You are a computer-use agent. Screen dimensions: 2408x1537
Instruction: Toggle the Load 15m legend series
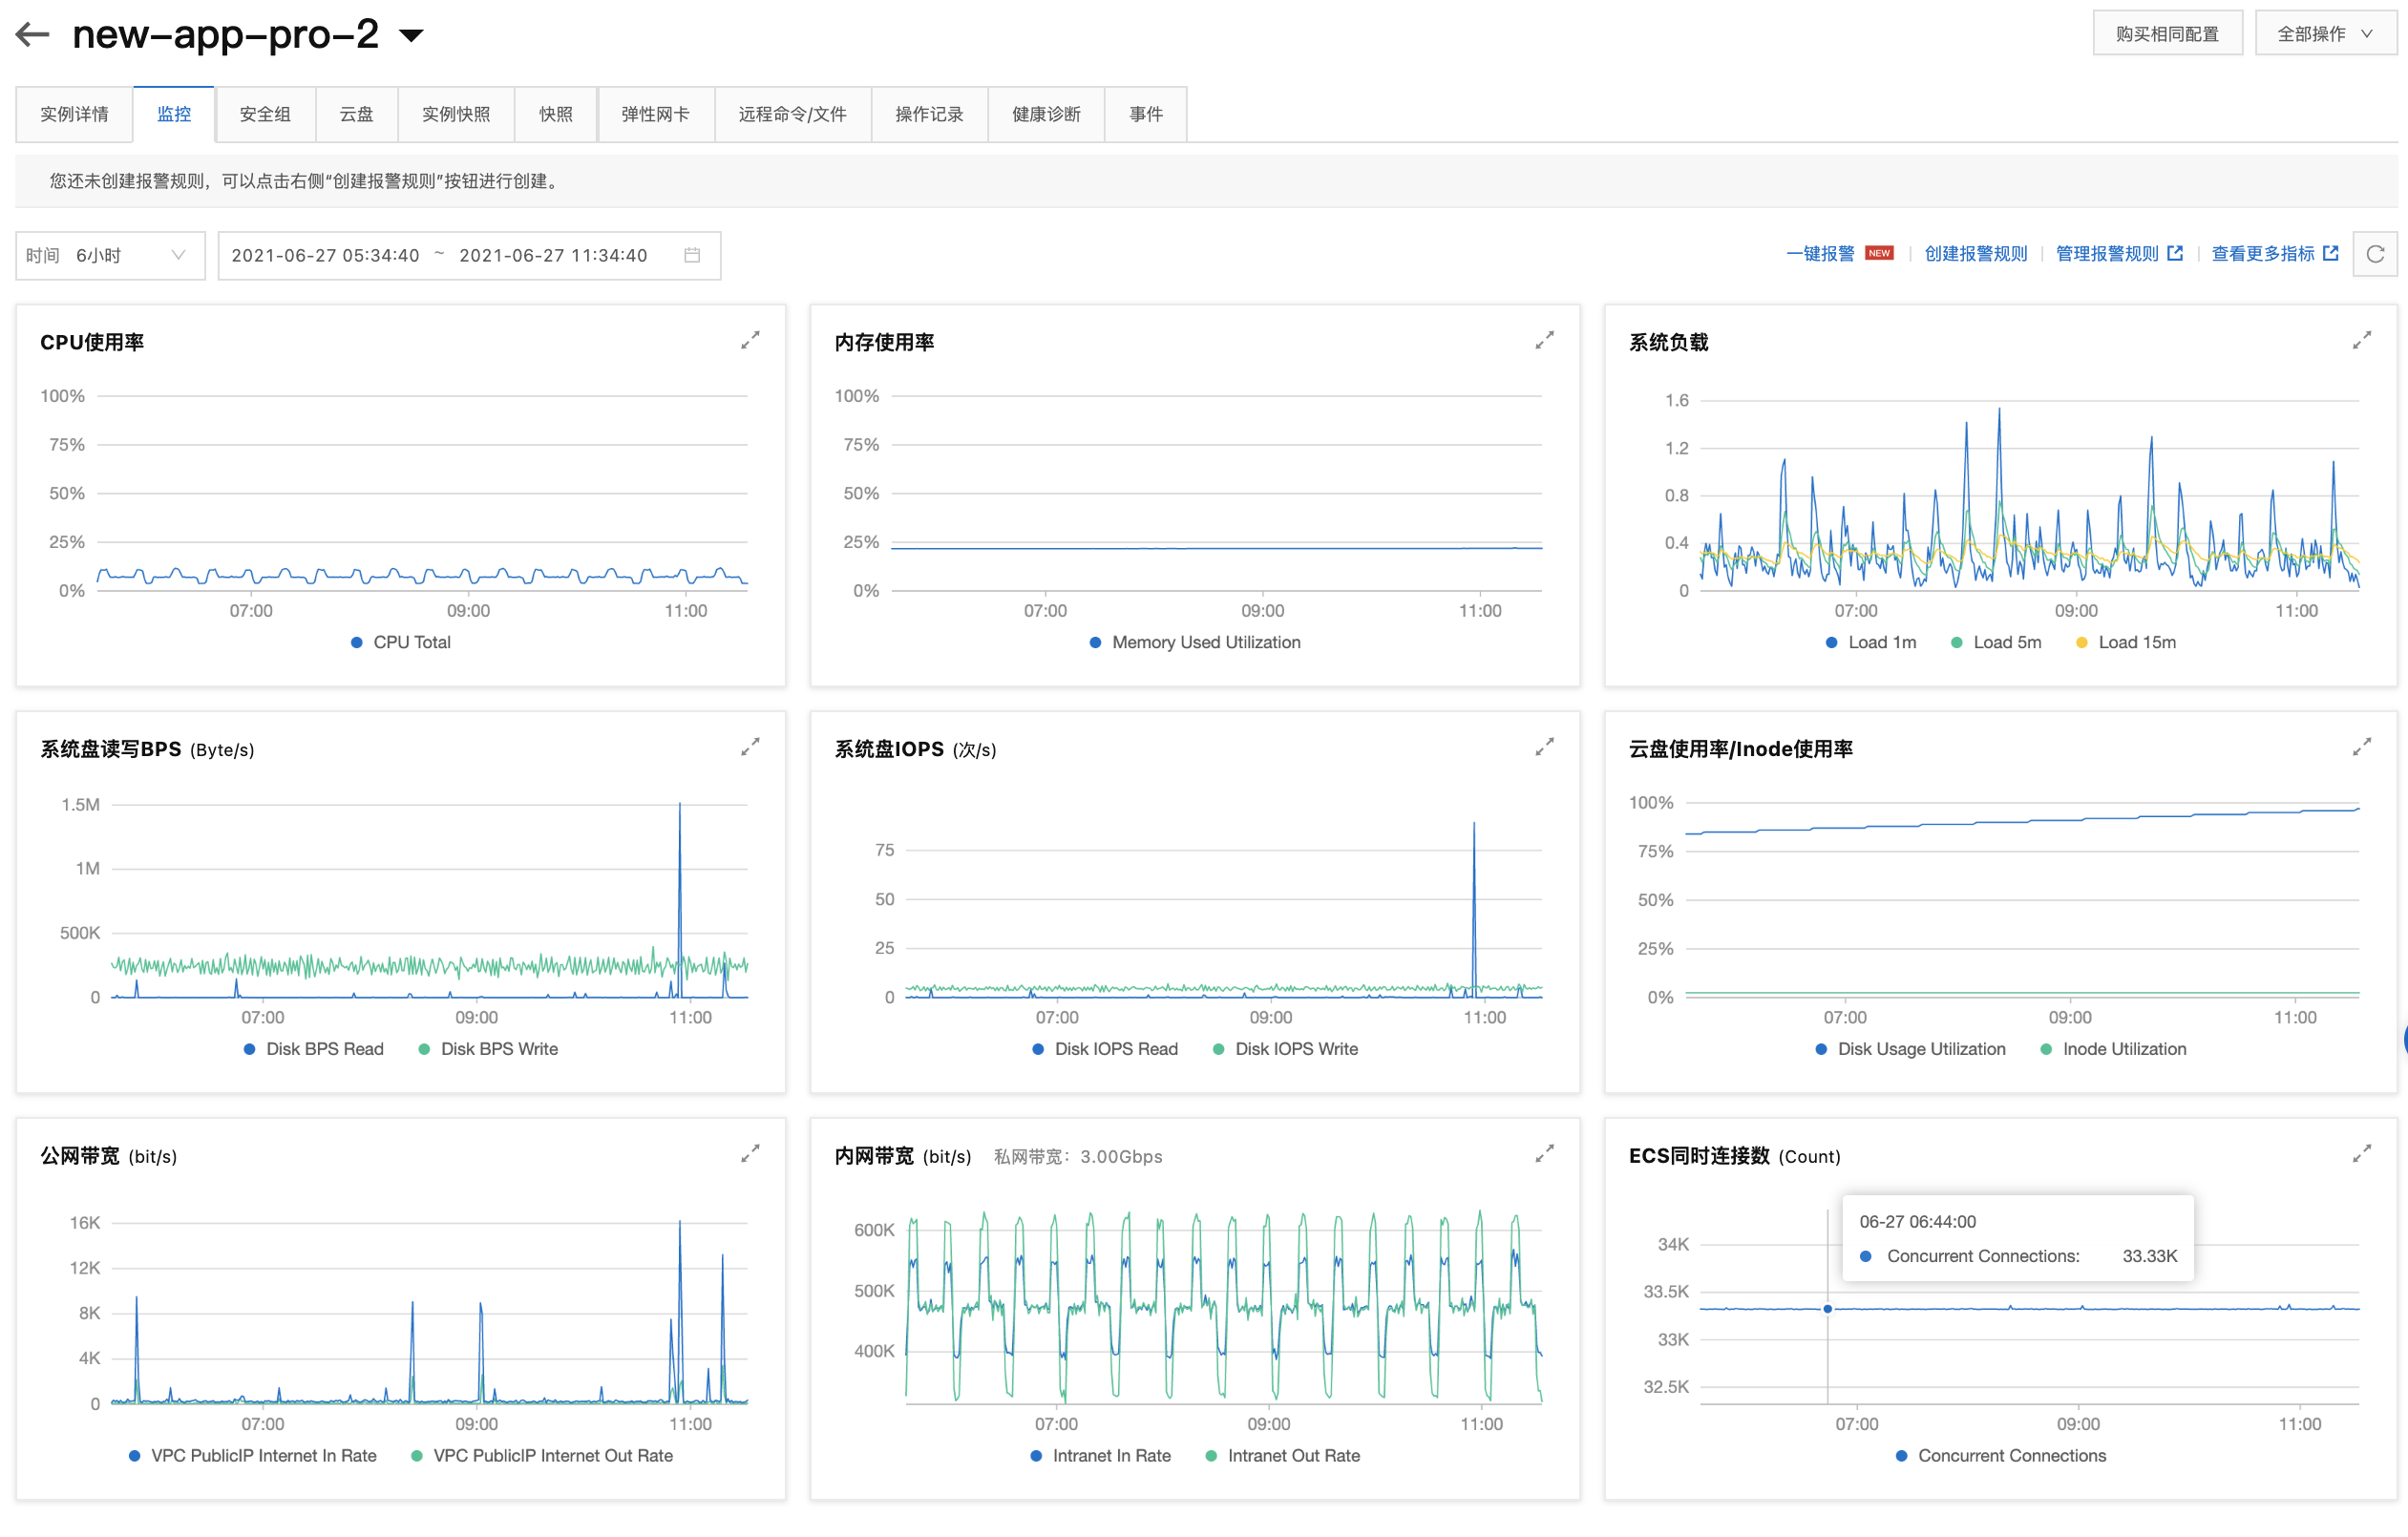(2126, 642)
